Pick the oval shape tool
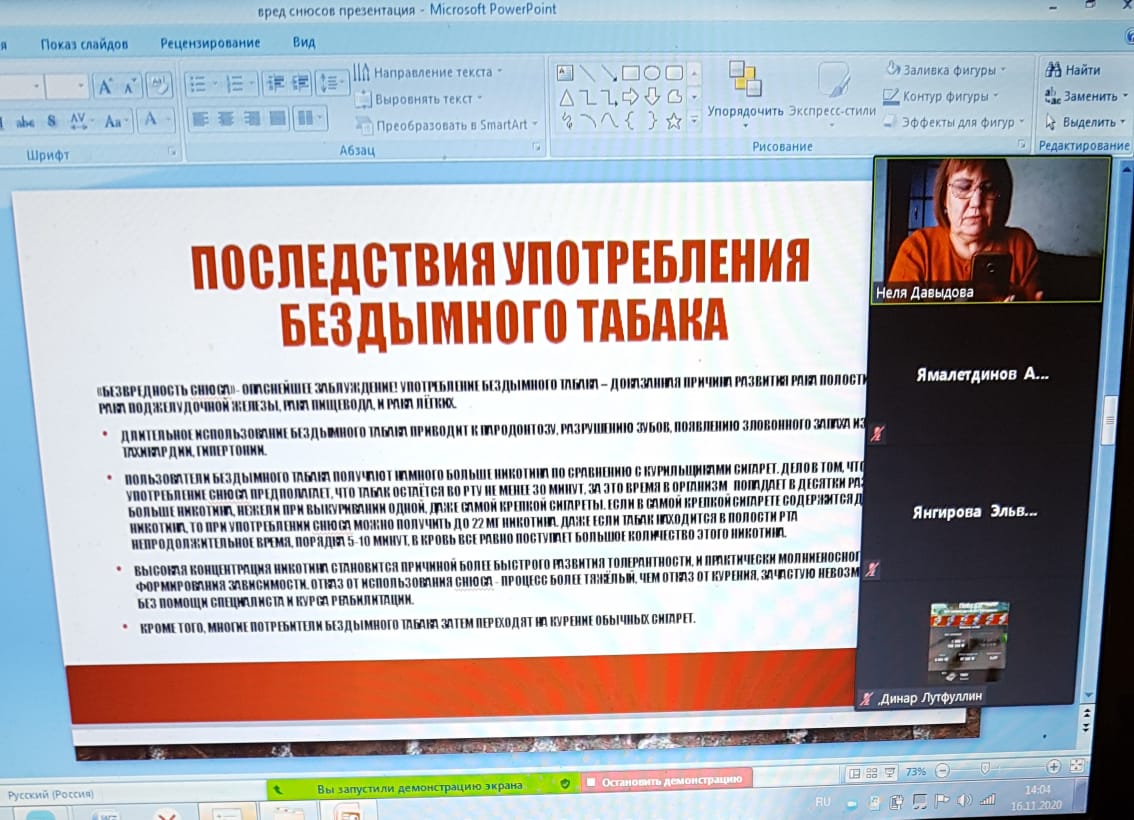The image size is (1134, 820). click(652, 72)
